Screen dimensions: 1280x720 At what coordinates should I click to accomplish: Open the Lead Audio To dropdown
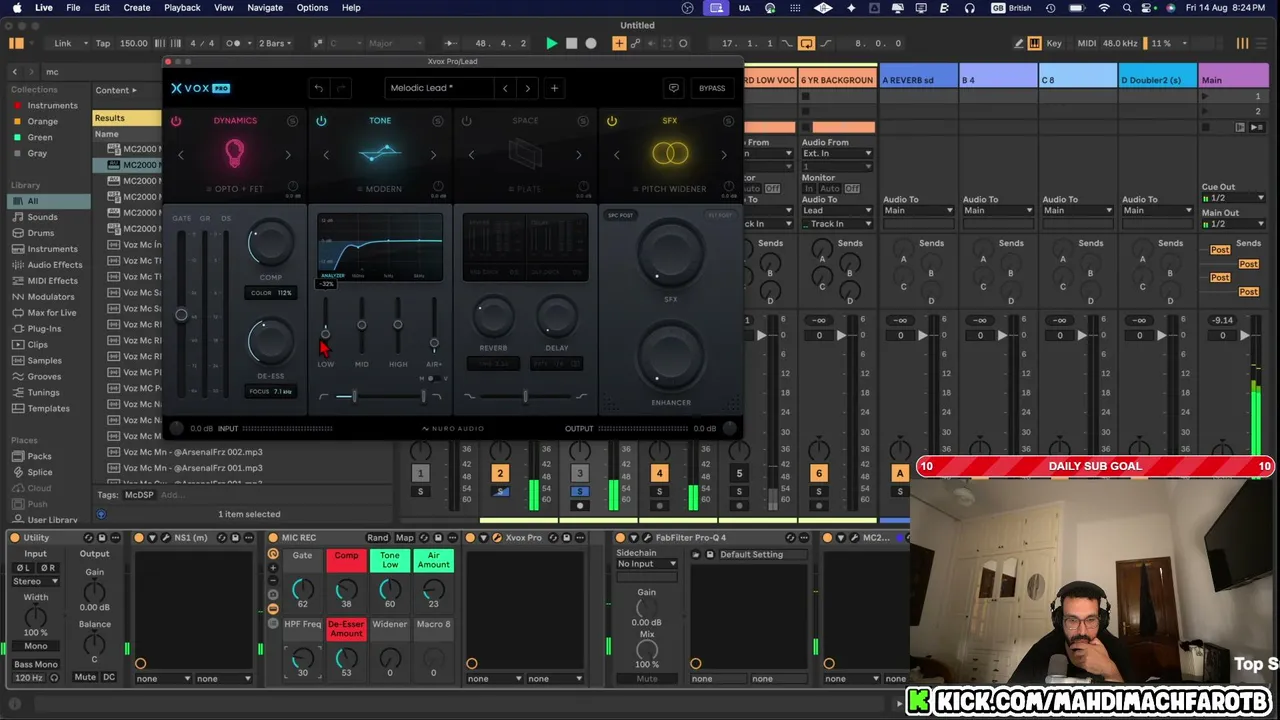coord(837,211)
